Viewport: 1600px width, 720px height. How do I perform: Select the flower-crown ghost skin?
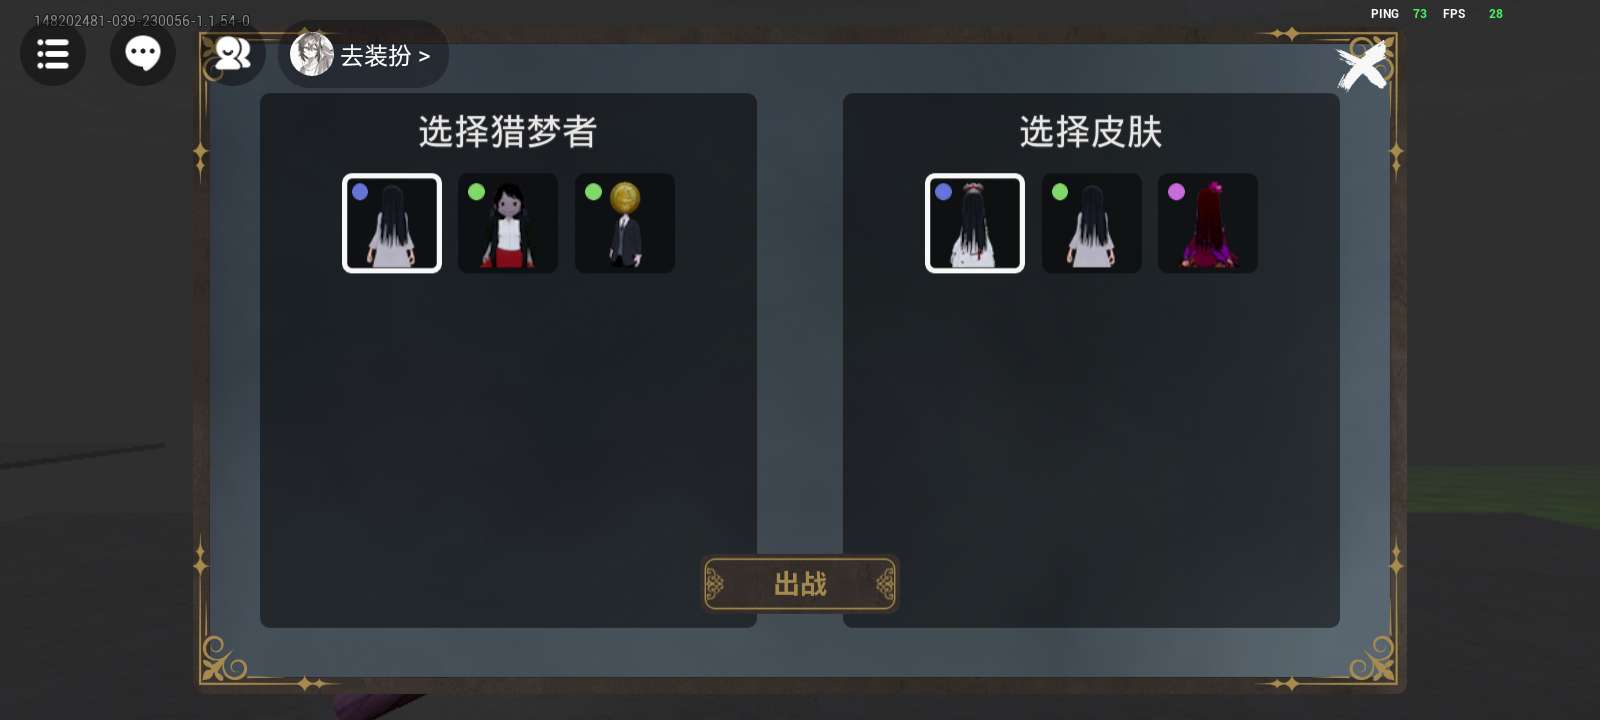click(975, 223)
